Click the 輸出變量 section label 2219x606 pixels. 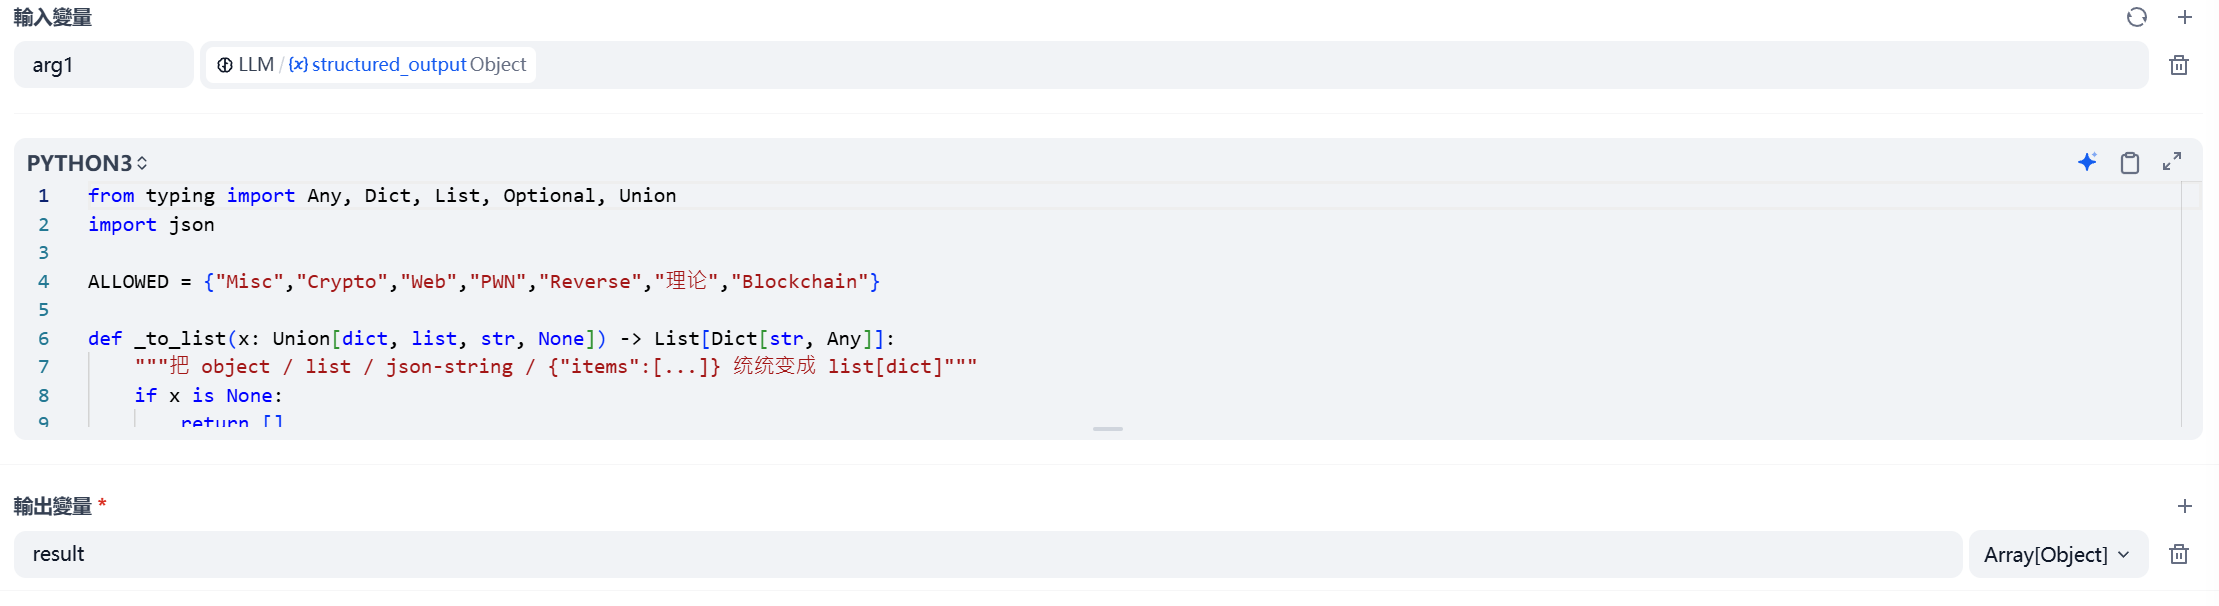(53, 506)
